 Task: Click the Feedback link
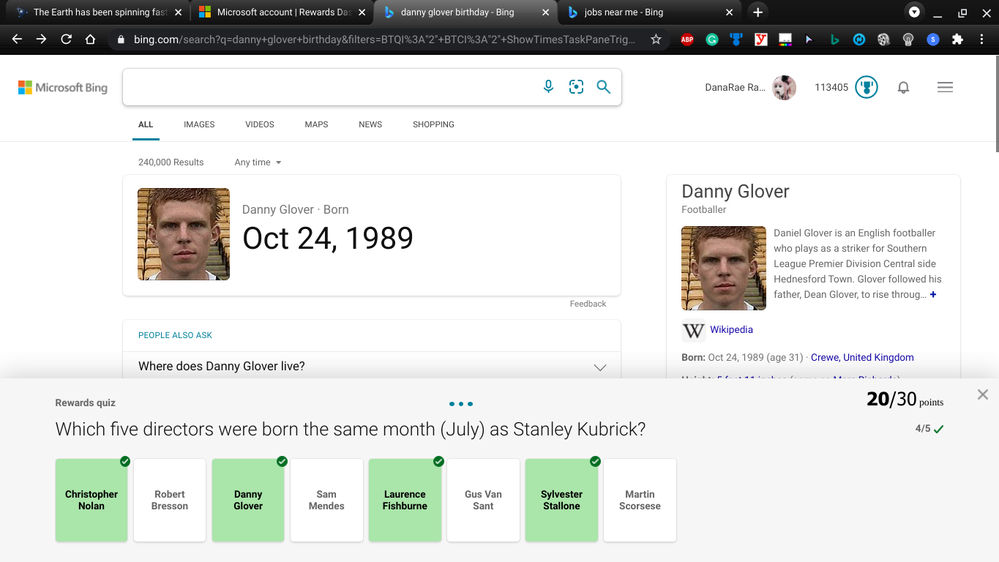(x=587, y=304)
